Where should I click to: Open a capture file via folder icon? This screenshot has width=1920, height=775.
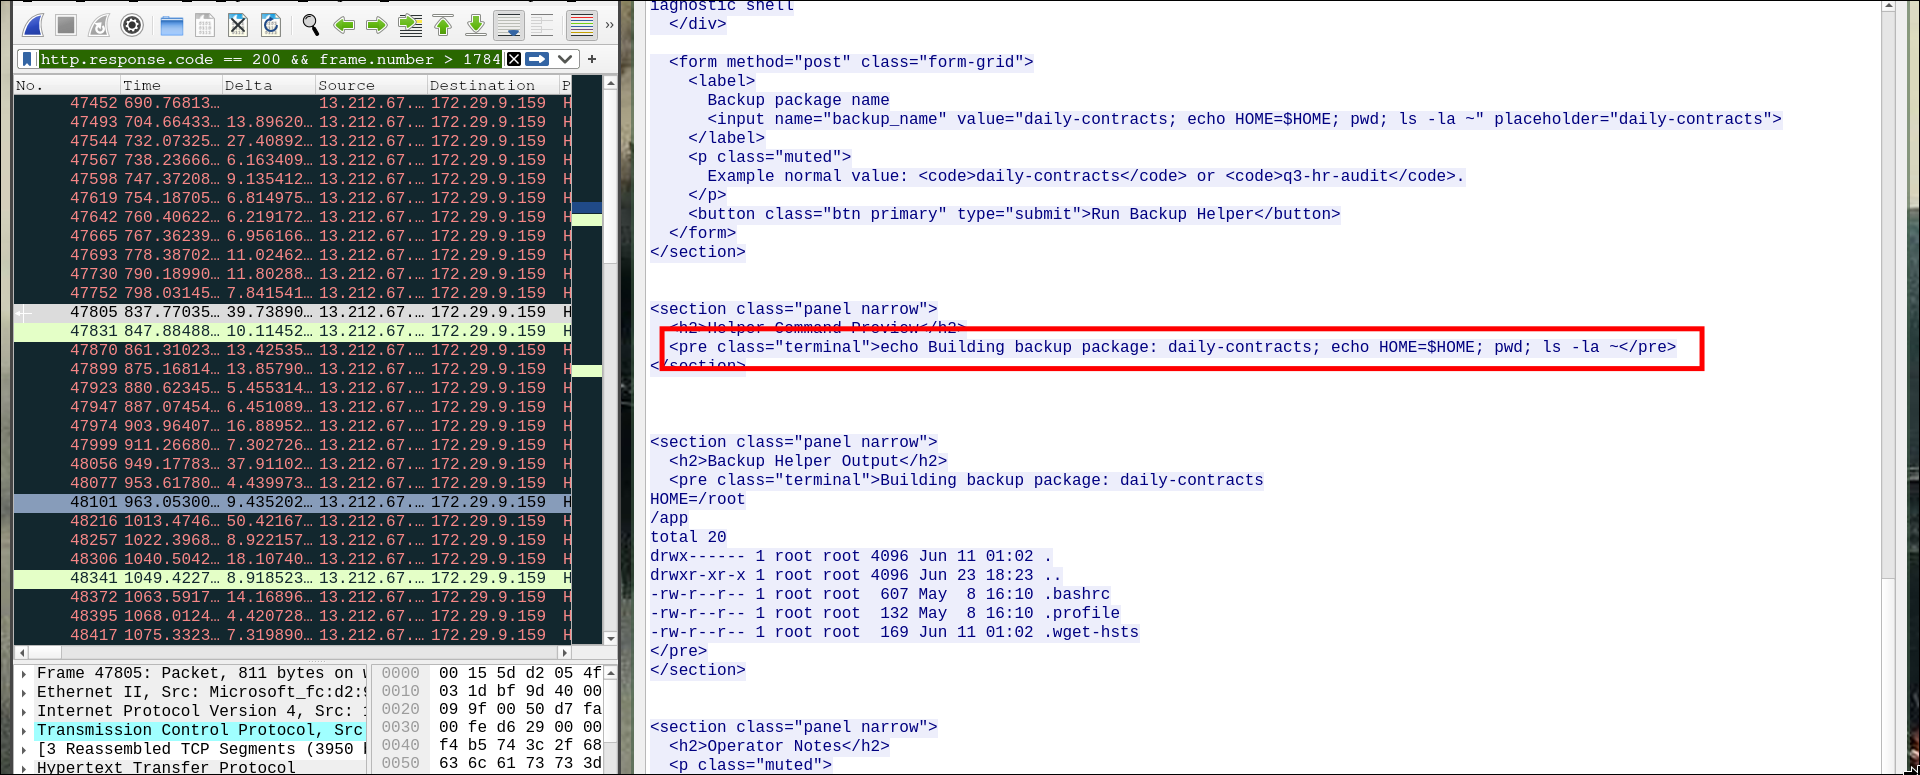[172, 25]
